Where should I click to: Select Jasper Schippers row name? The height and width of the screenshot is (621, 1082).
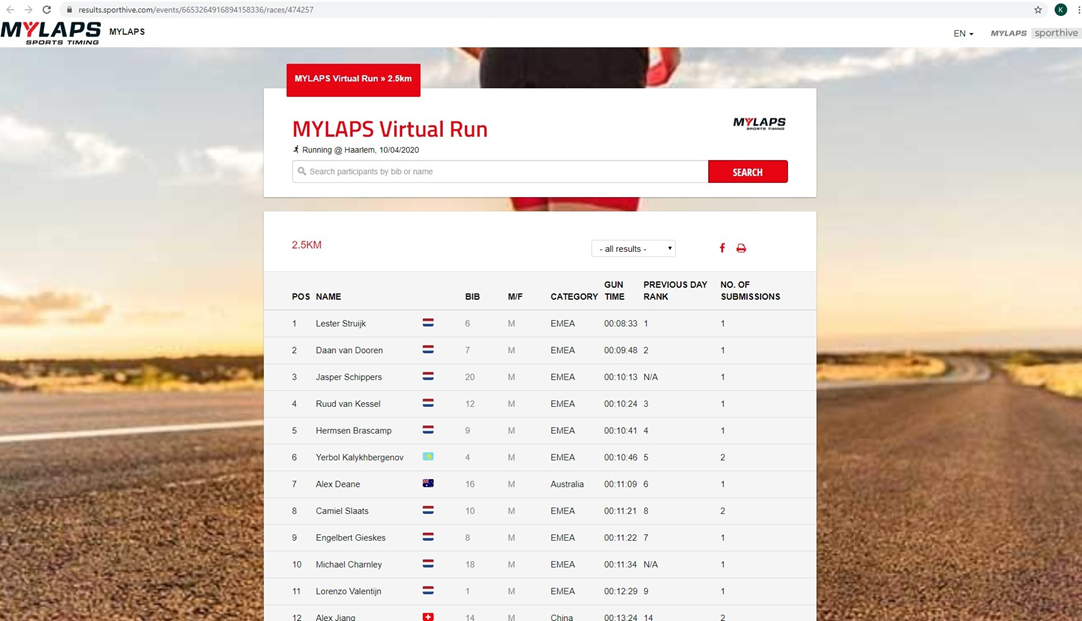click(x=348, y=377)
